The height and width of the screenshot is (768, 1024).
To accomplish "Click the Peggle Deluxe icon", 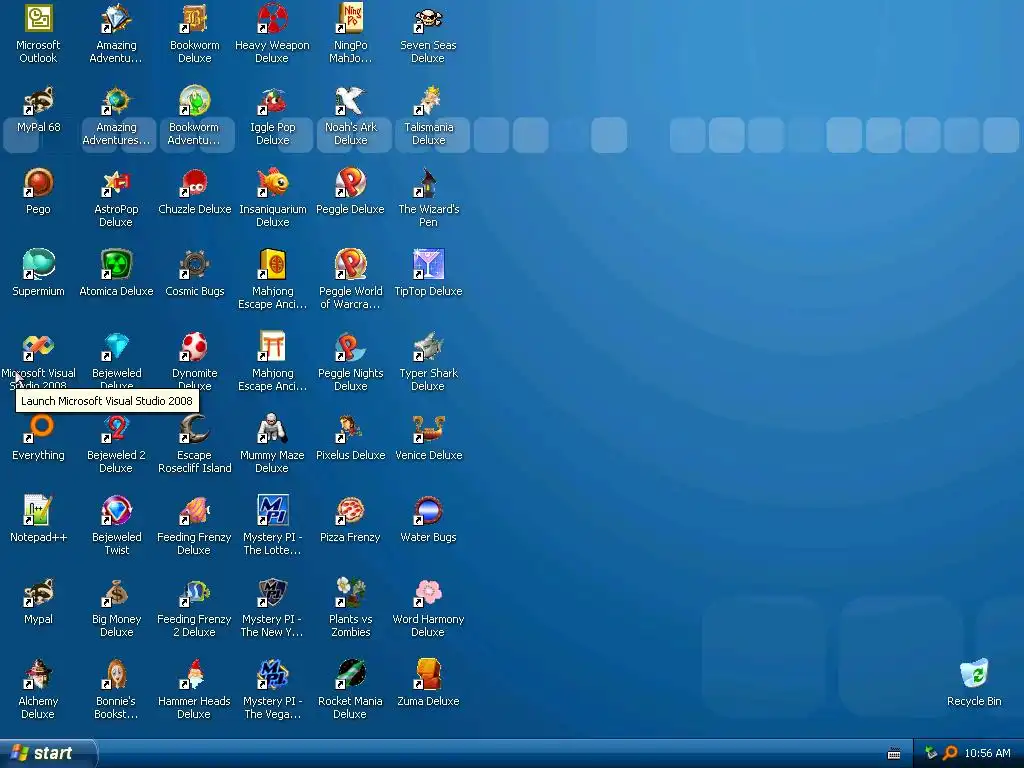I will pos(351,183).
